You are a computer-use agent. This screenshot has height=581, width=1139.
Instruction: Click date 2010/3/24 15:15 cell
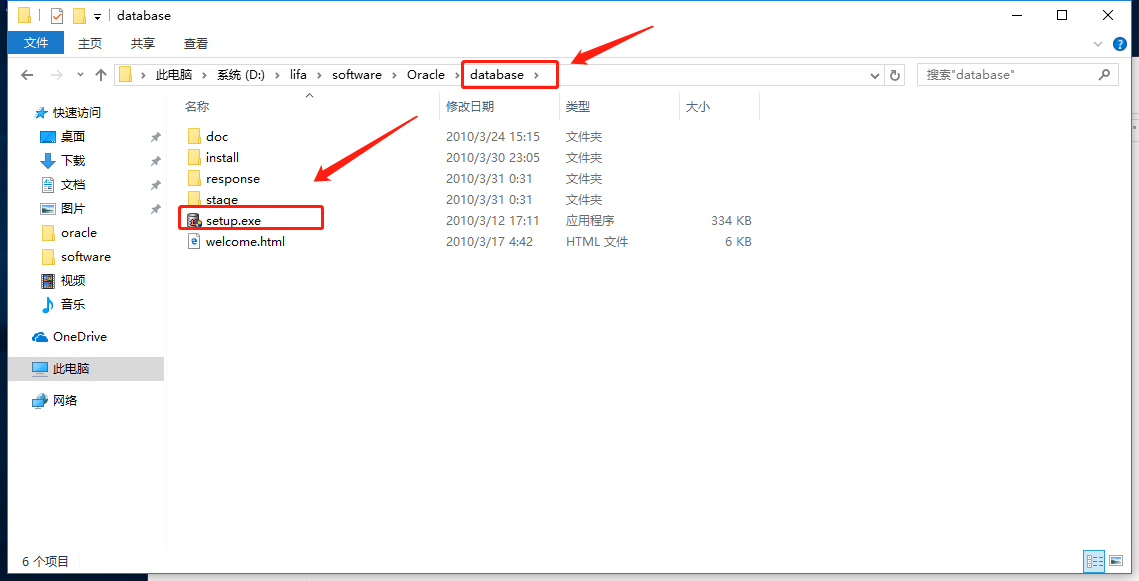(x=493, y=137)
